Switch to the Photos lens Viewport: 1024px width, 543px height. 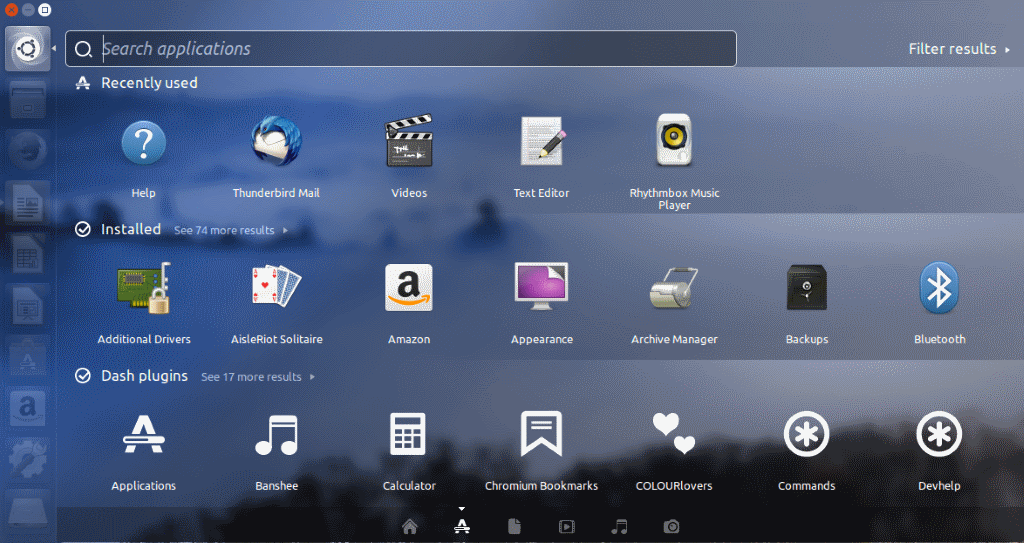pyautogui.click(x=671, y=527)
